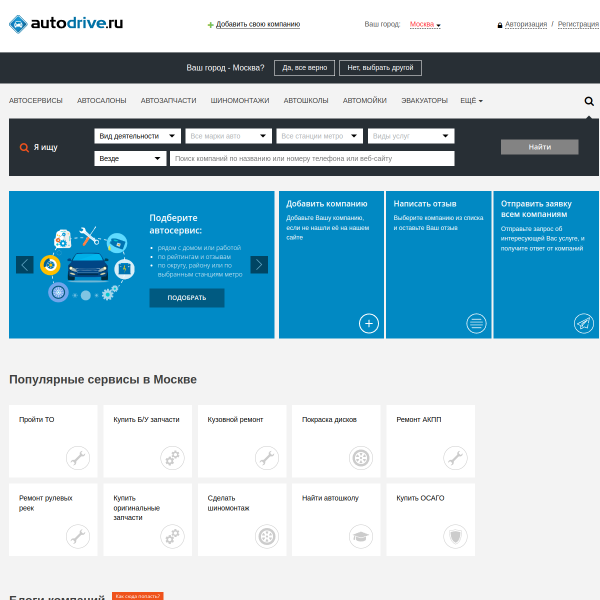Click the wrench icon in Кузовной ремонт tile

click(267, 458)
